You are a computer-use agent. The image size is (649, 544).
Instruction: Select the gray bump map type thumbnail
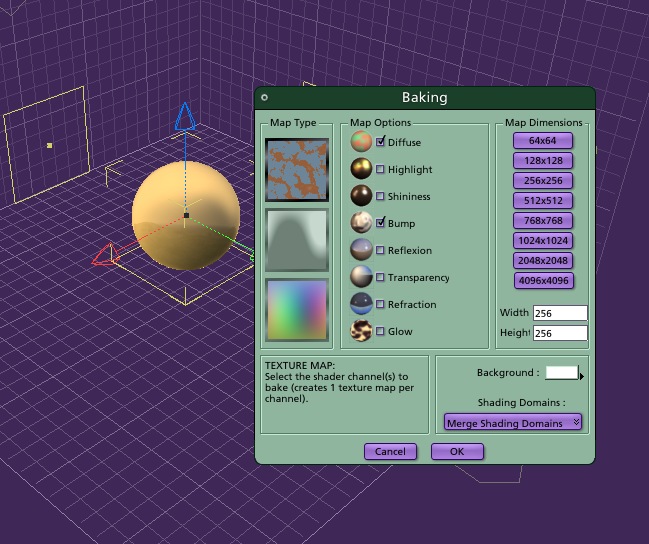[x=297, y=240]
